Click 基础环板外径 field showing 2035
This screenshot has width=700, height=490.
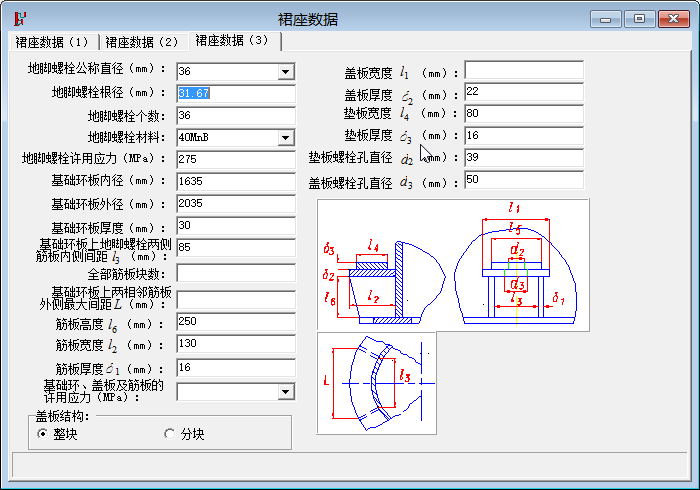tap(236, 204)
